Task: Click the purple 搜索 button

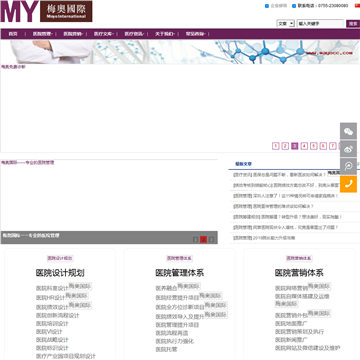Action: 353,24
